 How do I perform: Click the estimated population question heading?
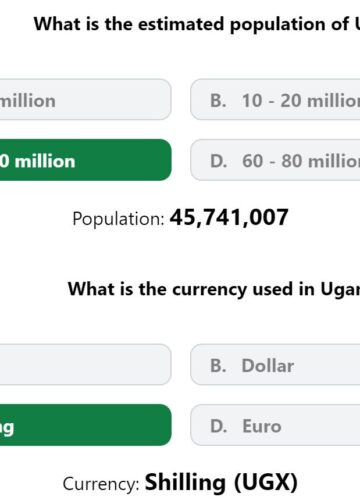(x=197, y=25)
